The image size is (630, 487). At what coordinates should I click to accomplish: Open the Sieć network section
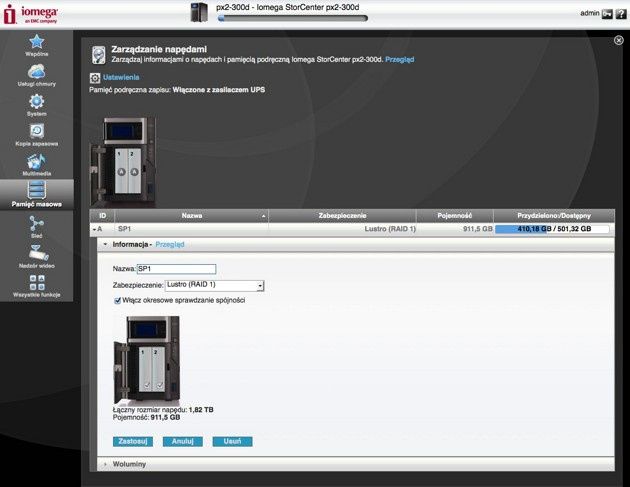click(37, 227)
